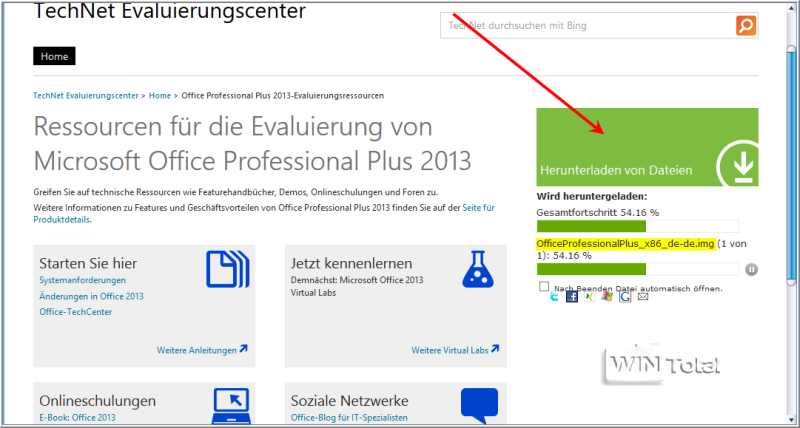This screenshot has height=428, width=800.
Task: Click the OfficeProfessionalPlus file progress bar
Action: (637, 269)
